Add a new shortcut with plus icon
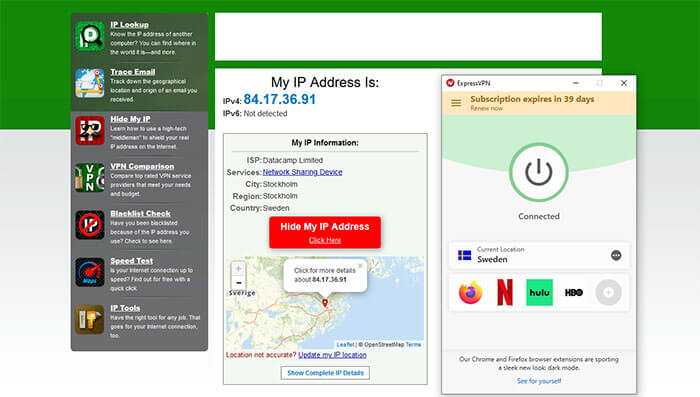Image resolution: width=700 pixels, height=397 pixels. click(x=608, y=293)
